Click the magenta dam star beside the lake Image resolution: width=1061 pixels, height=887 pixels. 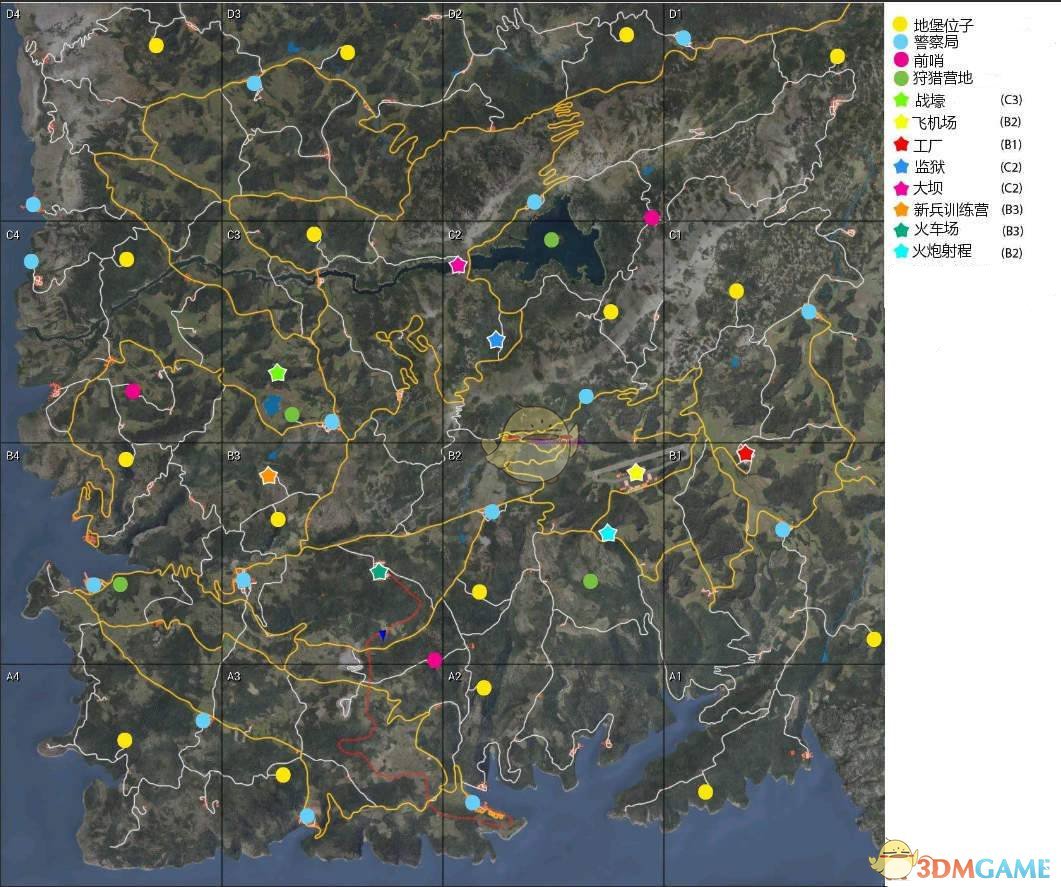(x=458, y=265)
